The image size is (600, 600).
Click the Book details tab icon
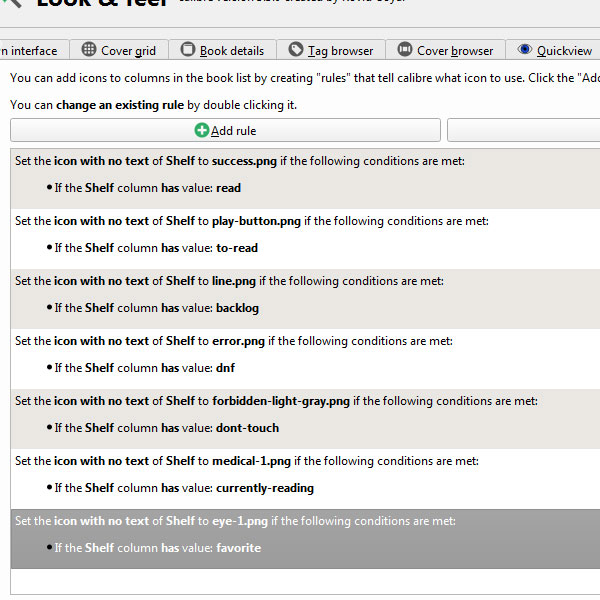(188, 50)
